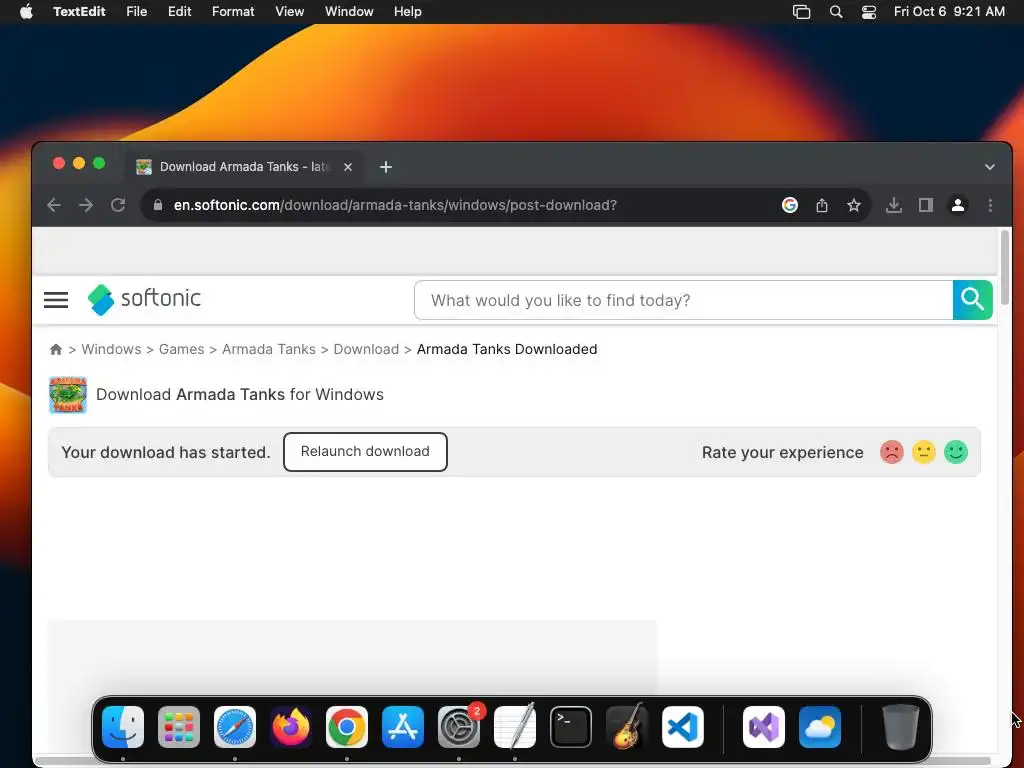Rate experience with yellow neutral face

coord(923,452)
